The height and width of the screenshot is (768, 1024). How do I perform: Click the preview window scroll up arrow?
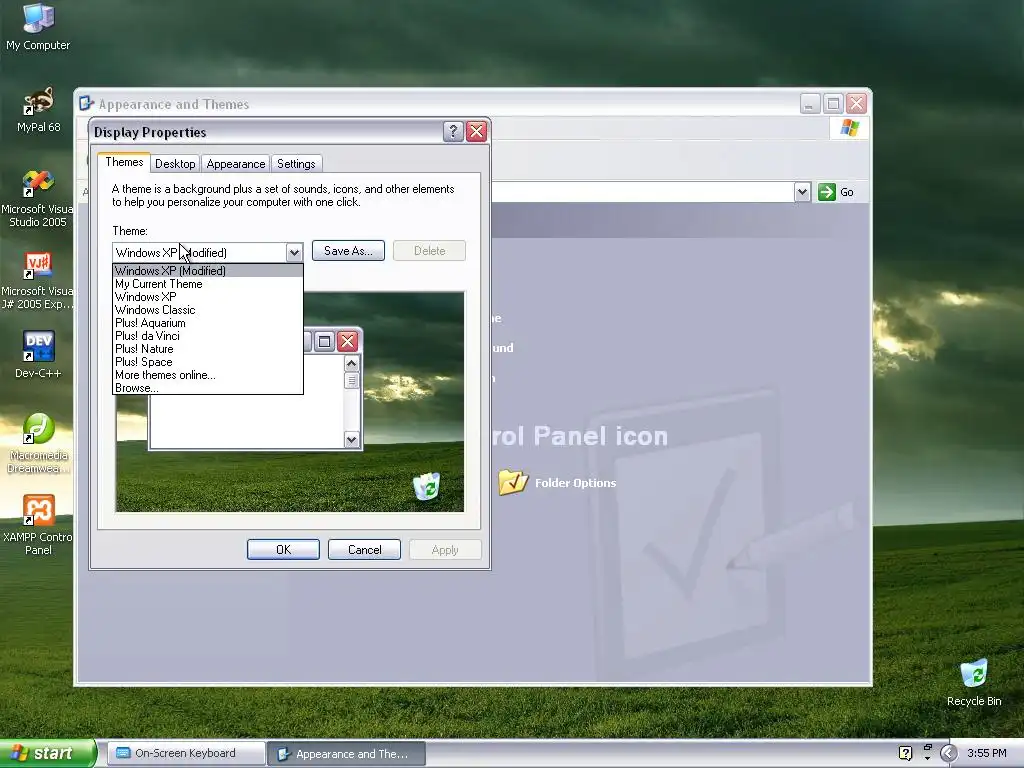(351, 364)
